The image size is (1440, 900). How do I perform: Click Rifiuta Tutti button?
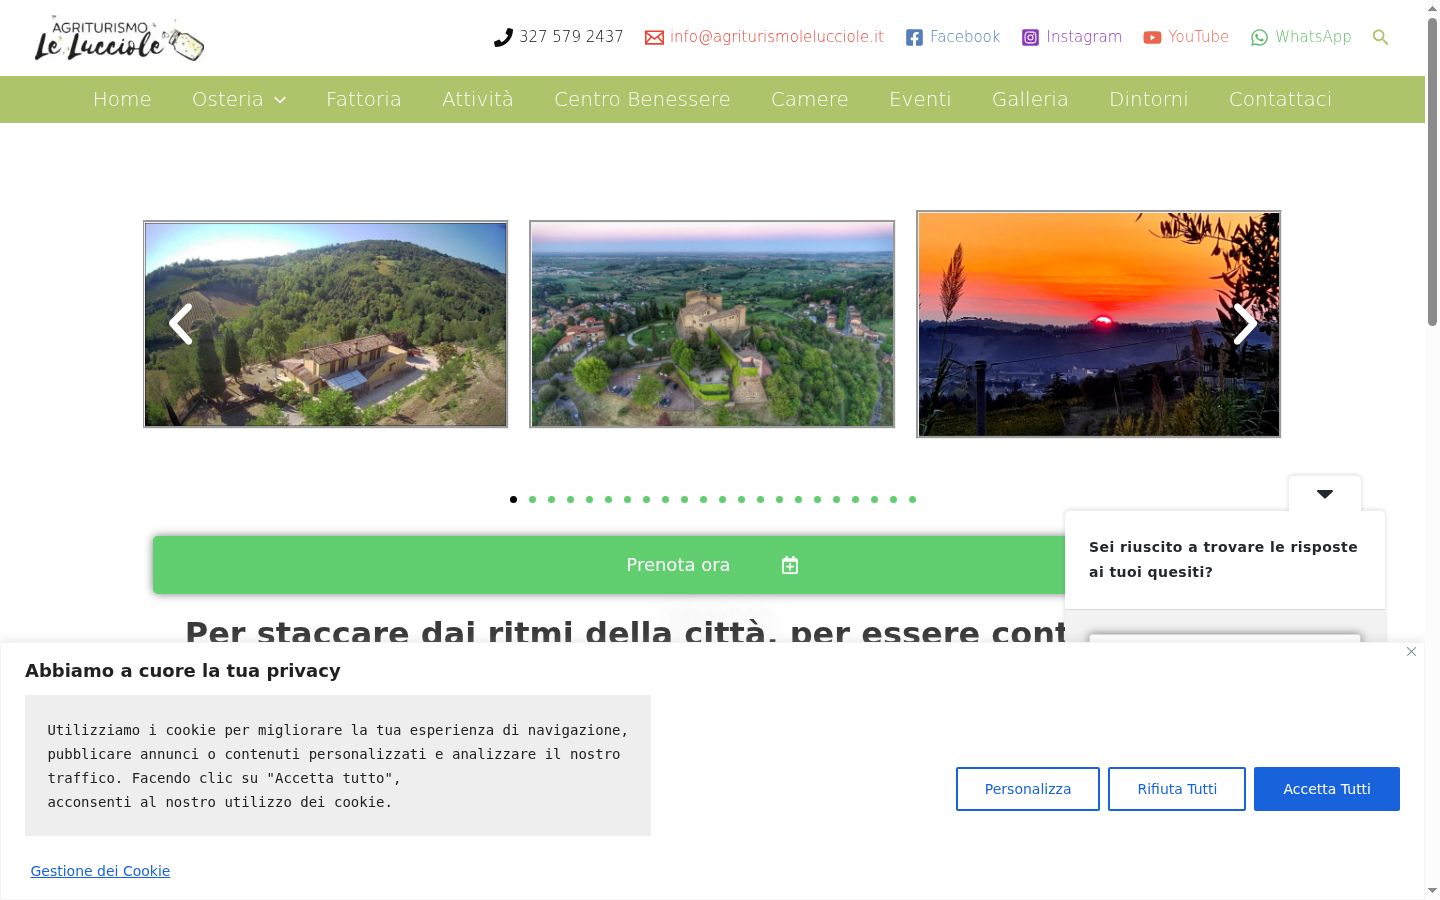pyautogui.click(x=1177, y=789)
